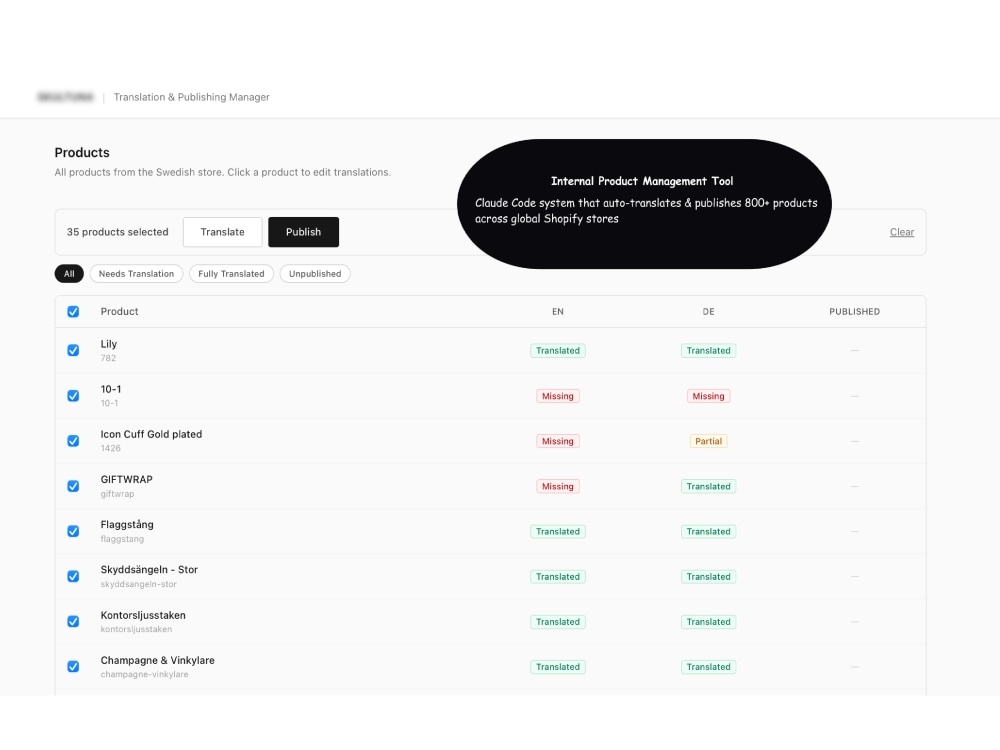Click the Products heading
This screenshot has height=750, width=1000.
pyautogui.click(x=82, y=152)
